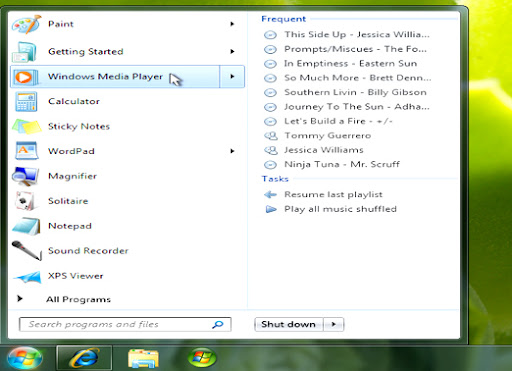This screenshot has height=371, width=512.
Task: Click the Sticky Notes icon
Action: point(27,127)
